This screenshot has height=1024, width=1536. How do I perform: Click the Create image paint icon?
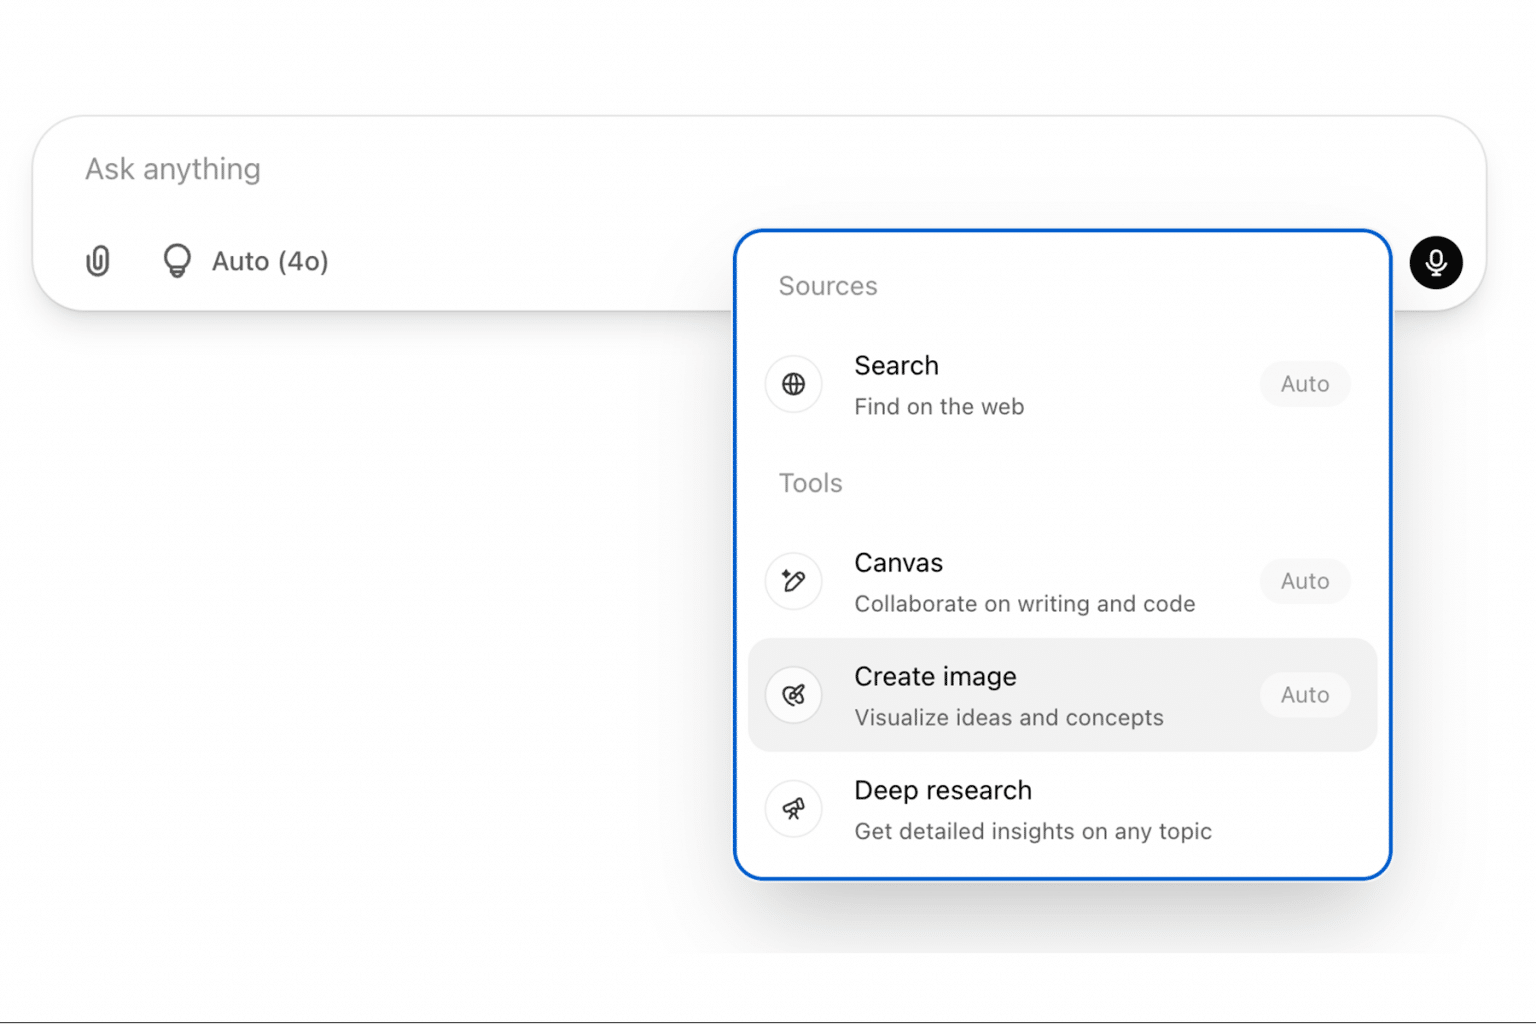[x=794, y=695]
